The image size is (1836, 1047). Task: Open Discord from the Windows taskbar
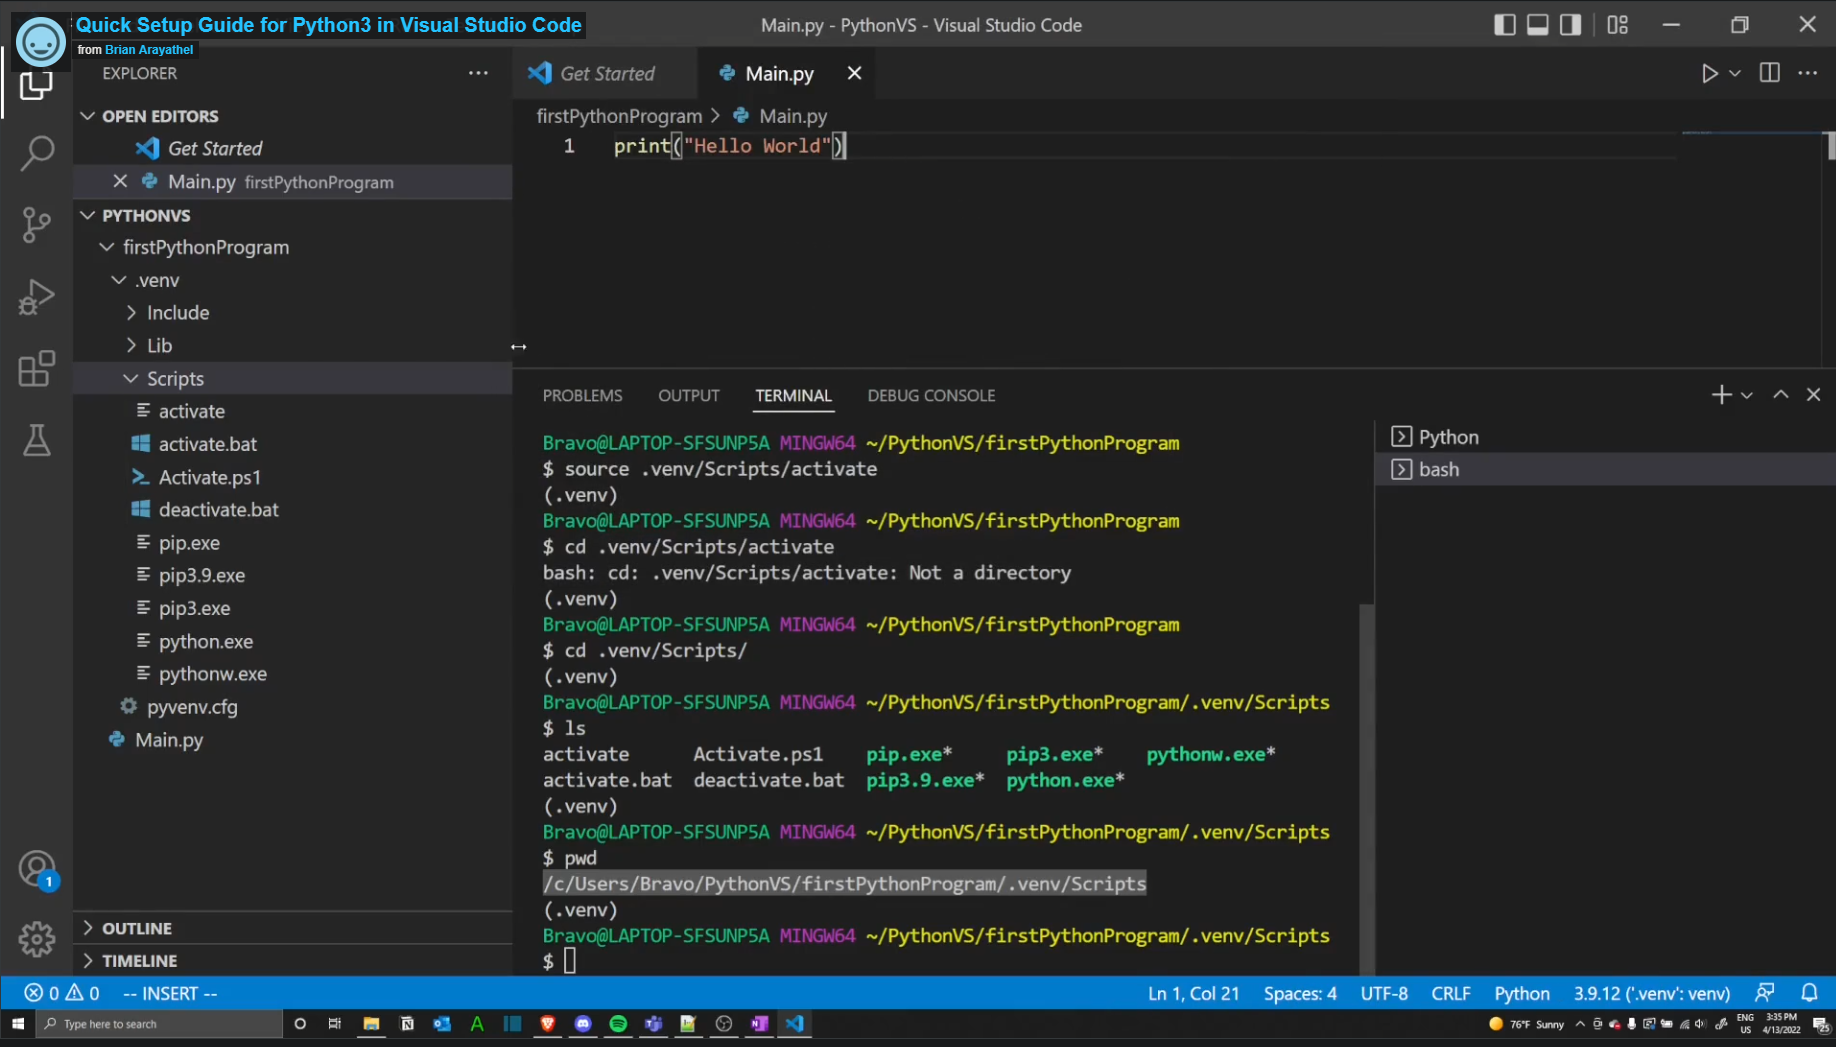tap(583, 1024)
